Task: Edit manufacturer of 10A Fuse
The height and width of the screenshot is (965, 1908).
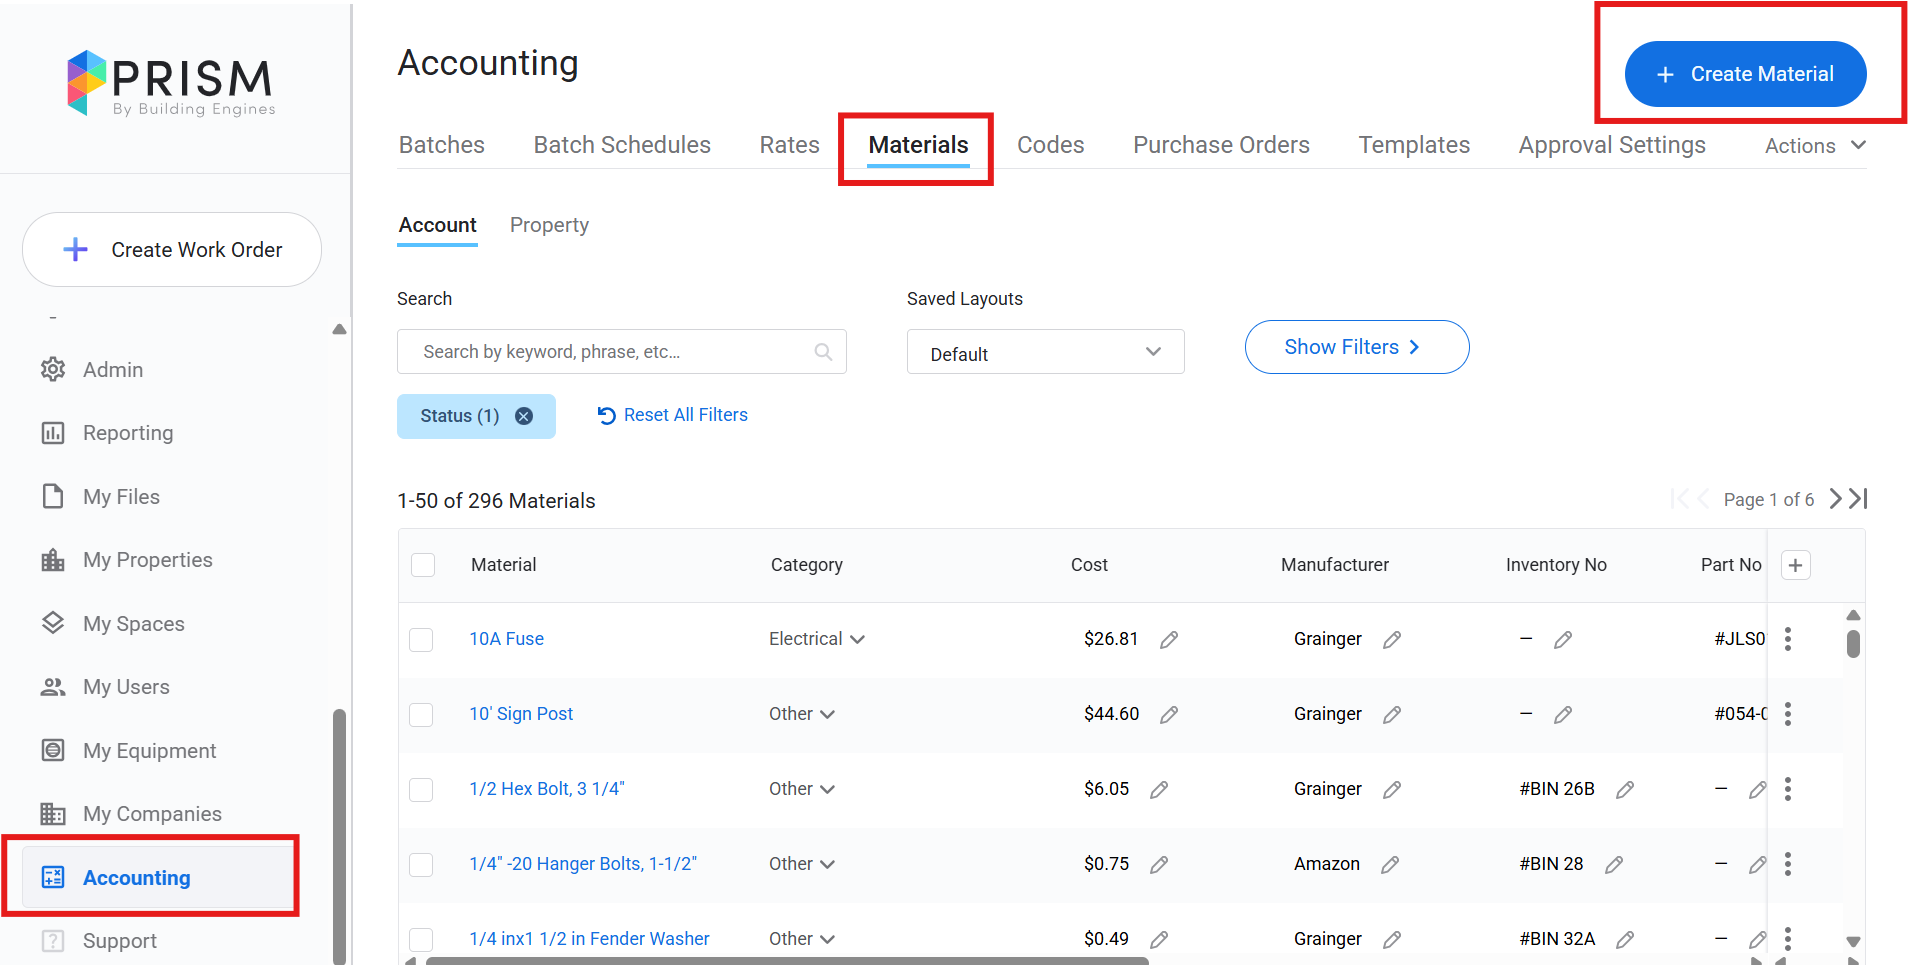Action: coord(1392,639)
